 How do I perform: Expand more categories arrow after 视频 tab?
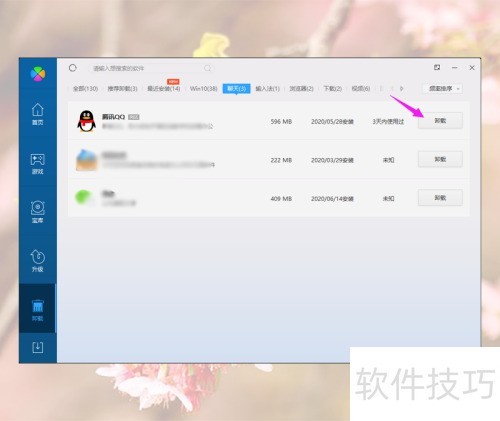402,89
